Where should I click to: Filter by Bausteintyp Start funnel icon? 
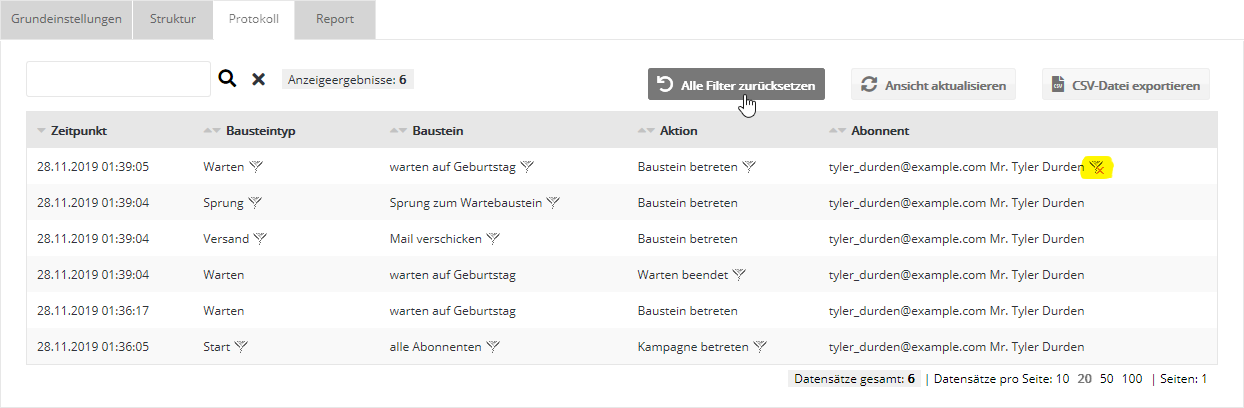pos(241,347)
